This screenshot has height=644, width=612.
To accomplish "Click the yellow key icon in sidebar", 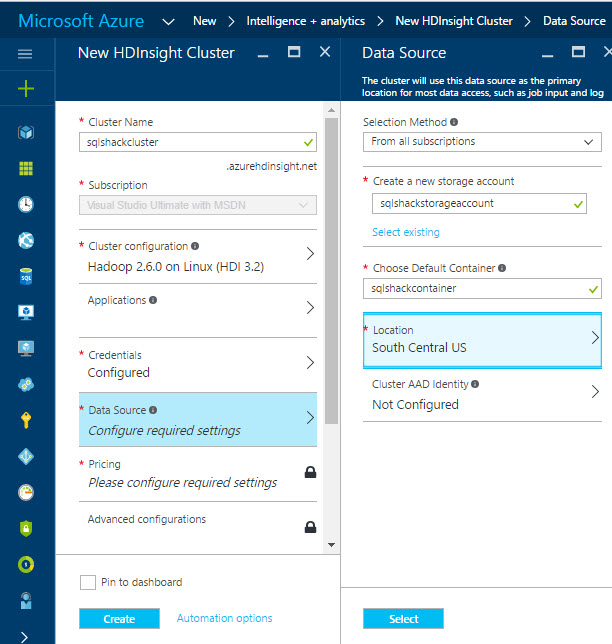I will (26, 420).
